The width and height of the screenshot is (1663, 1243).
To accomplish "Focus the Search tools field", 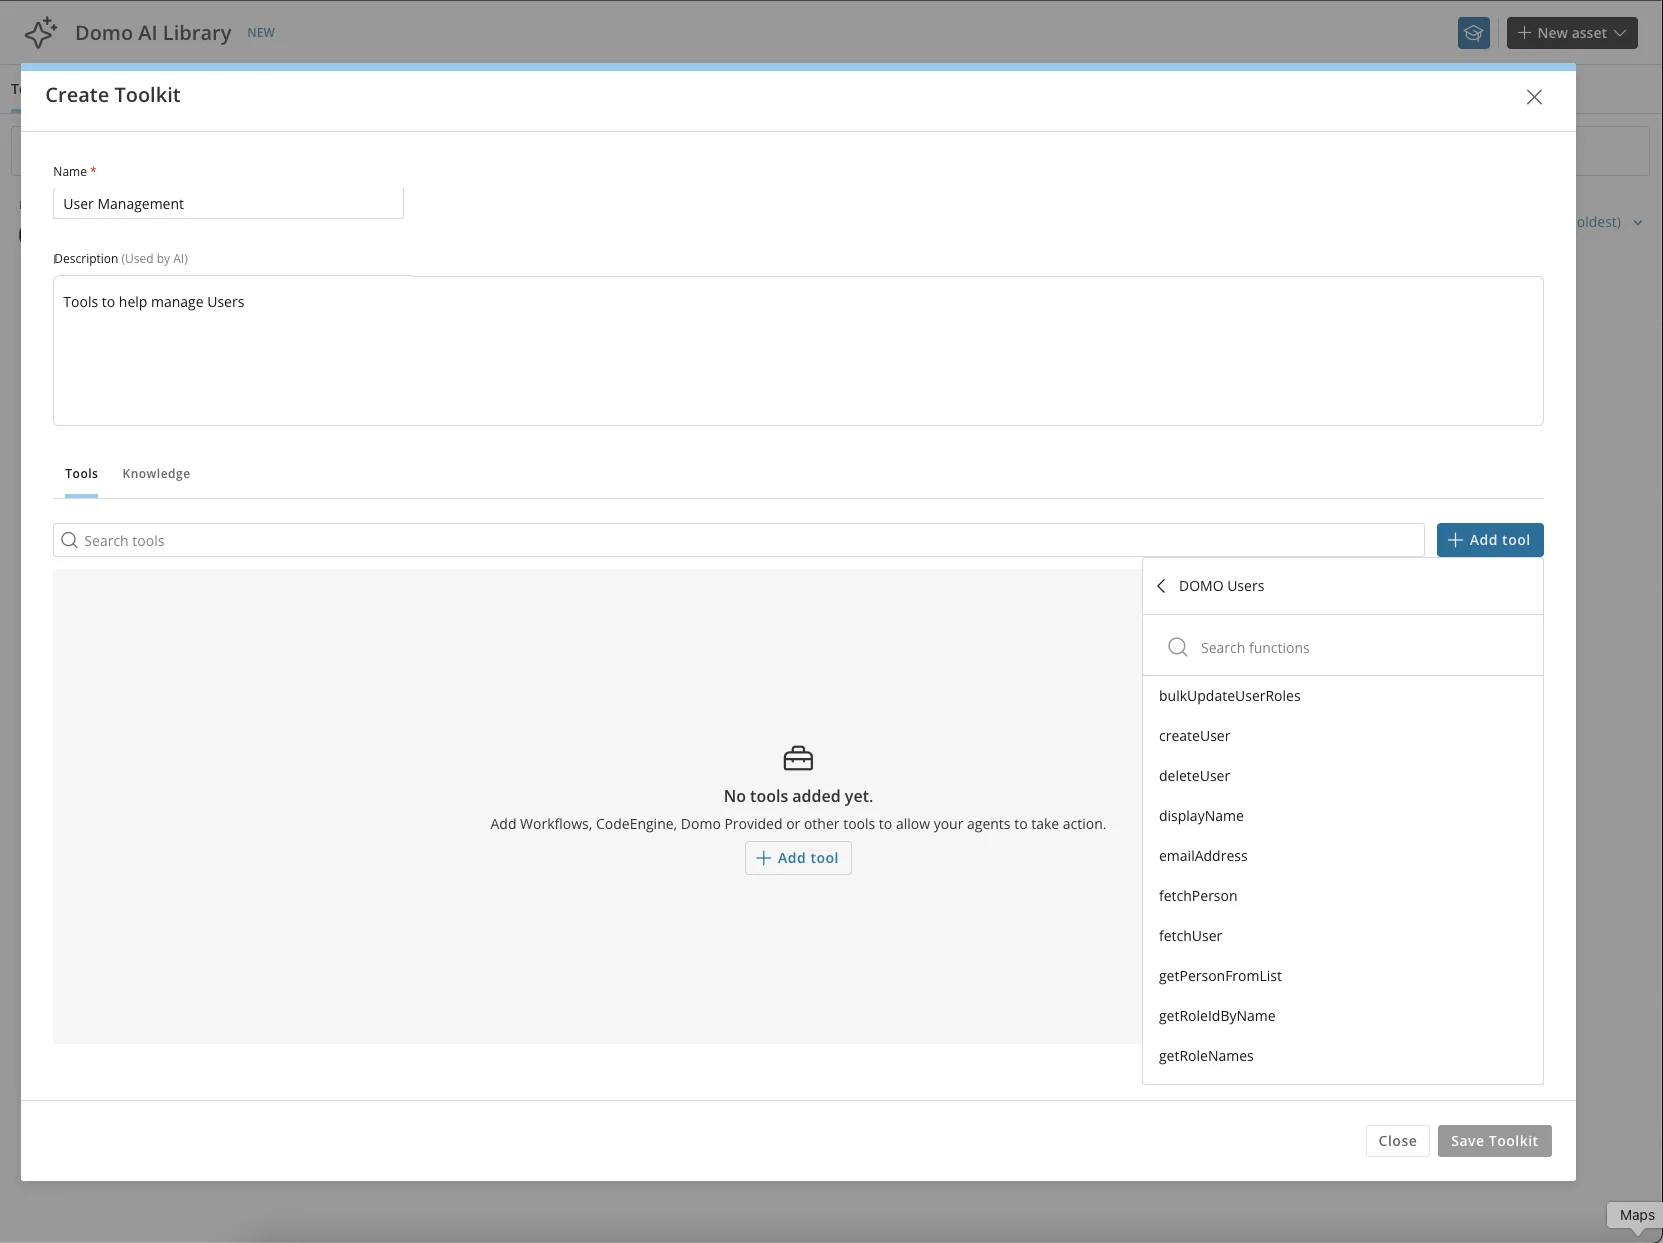I will tap(738, 540).
